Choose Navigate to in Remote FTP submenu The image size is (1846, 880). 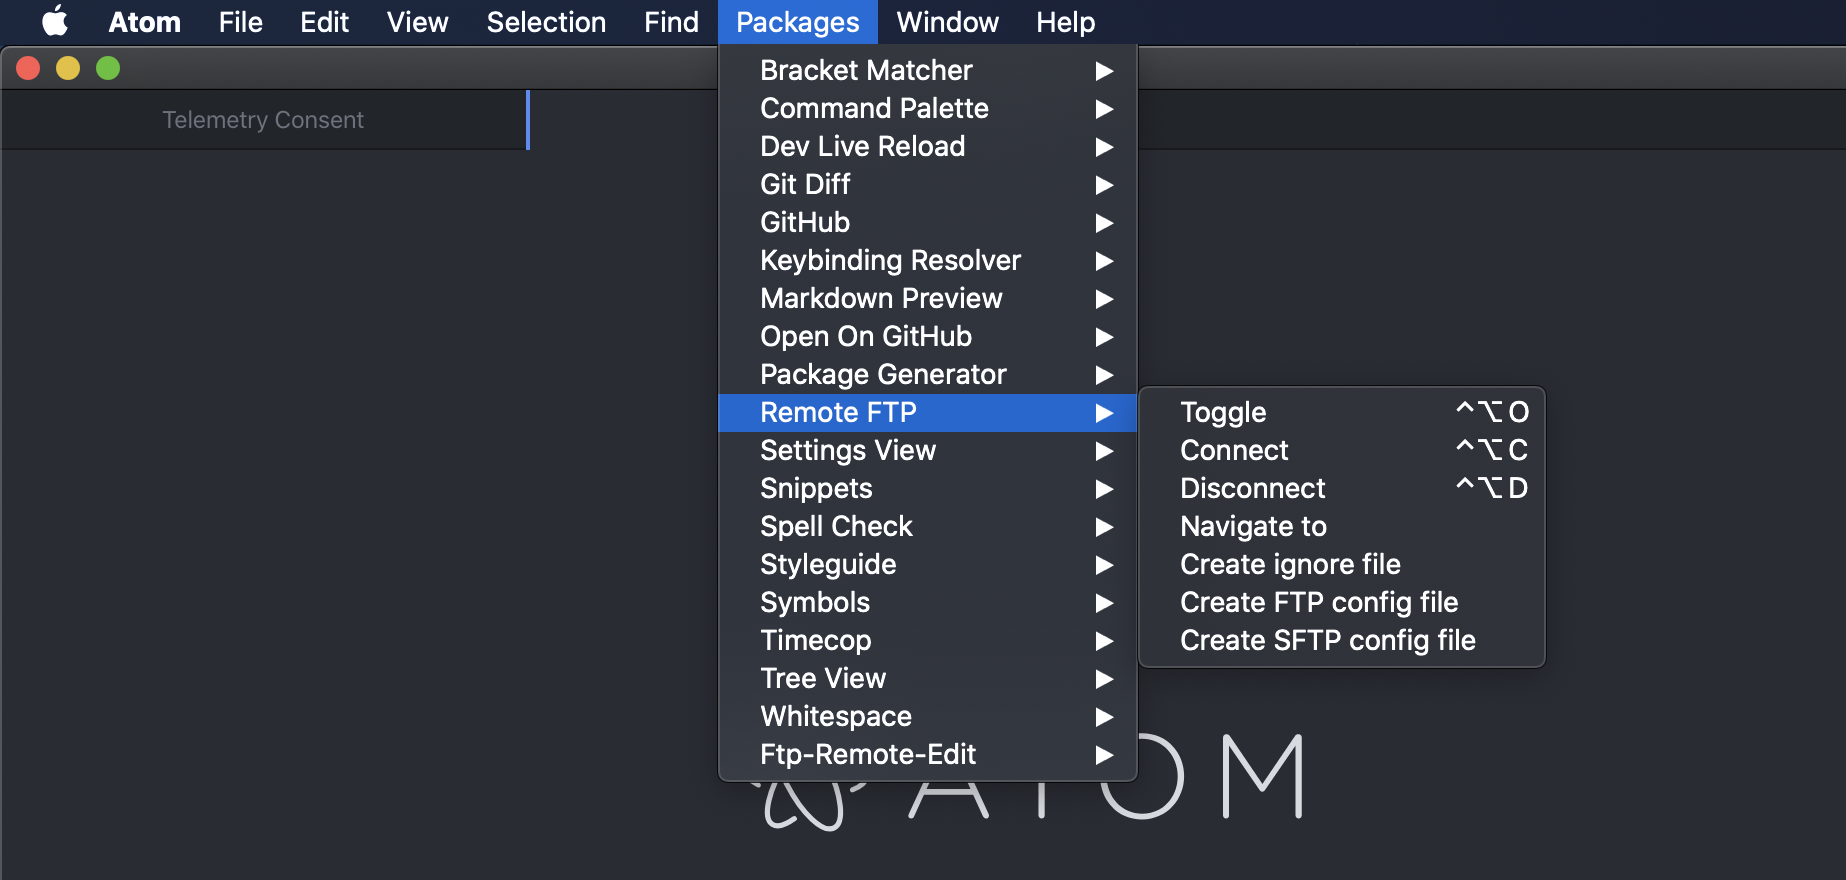coord(1342,527)
